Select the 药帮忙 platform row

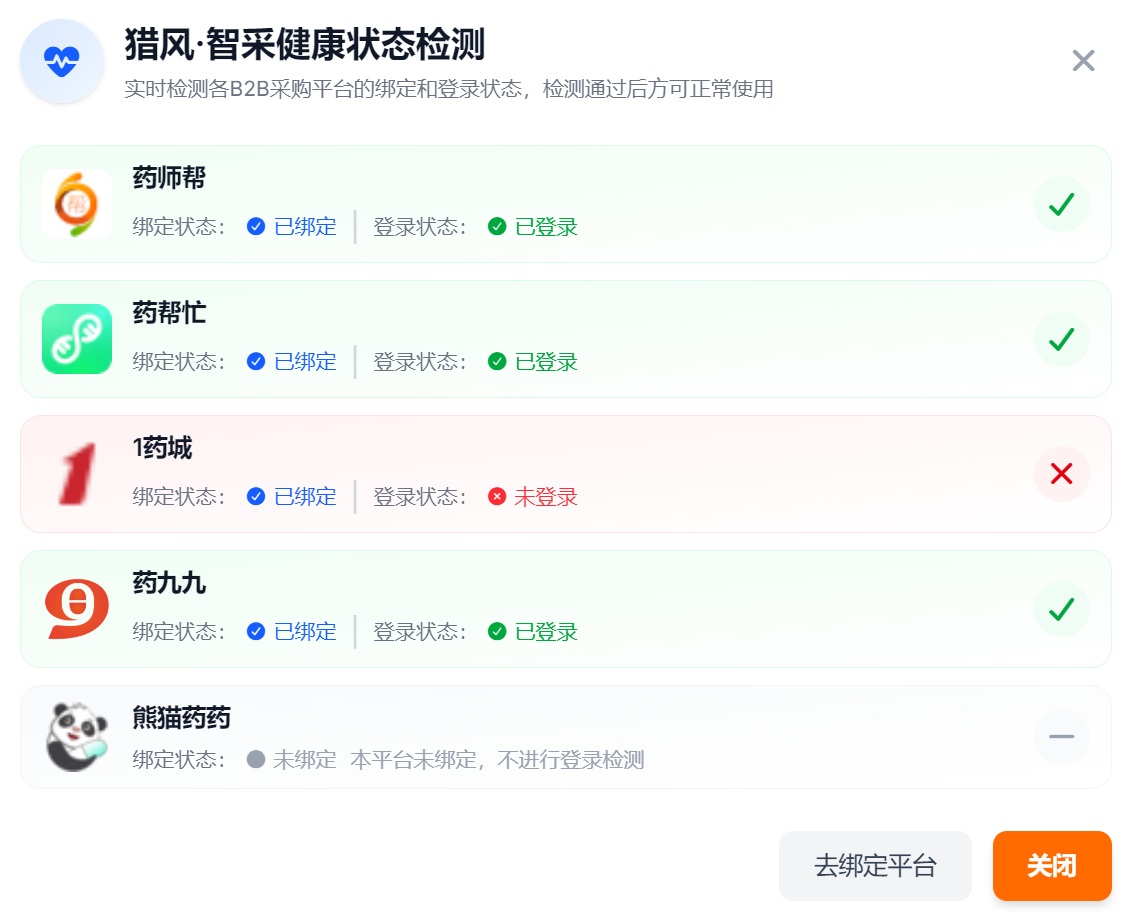[x=566, y=339]
